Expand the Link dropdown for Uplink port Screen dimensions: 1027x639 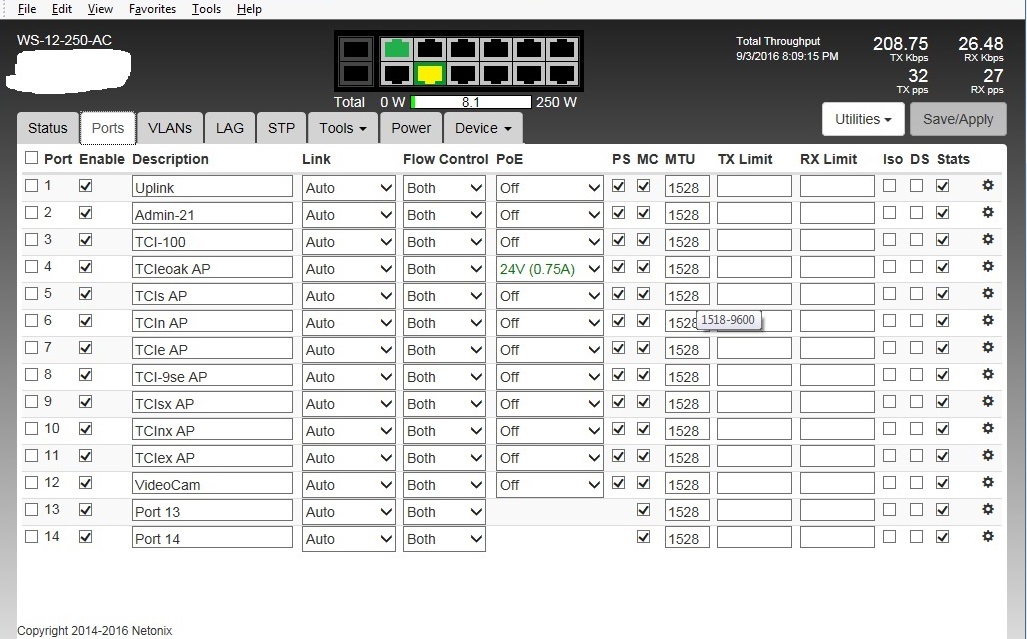(348, 188)
